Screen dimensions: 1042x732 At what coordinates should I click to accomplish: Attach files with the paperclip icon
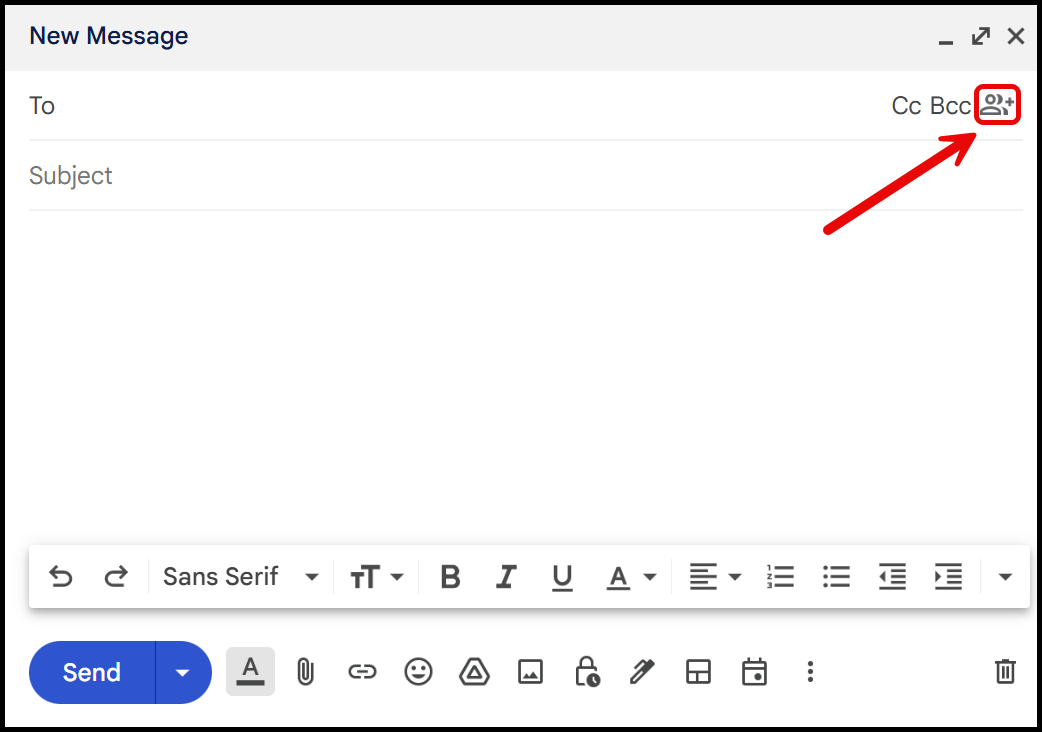[x=306, y=672]
